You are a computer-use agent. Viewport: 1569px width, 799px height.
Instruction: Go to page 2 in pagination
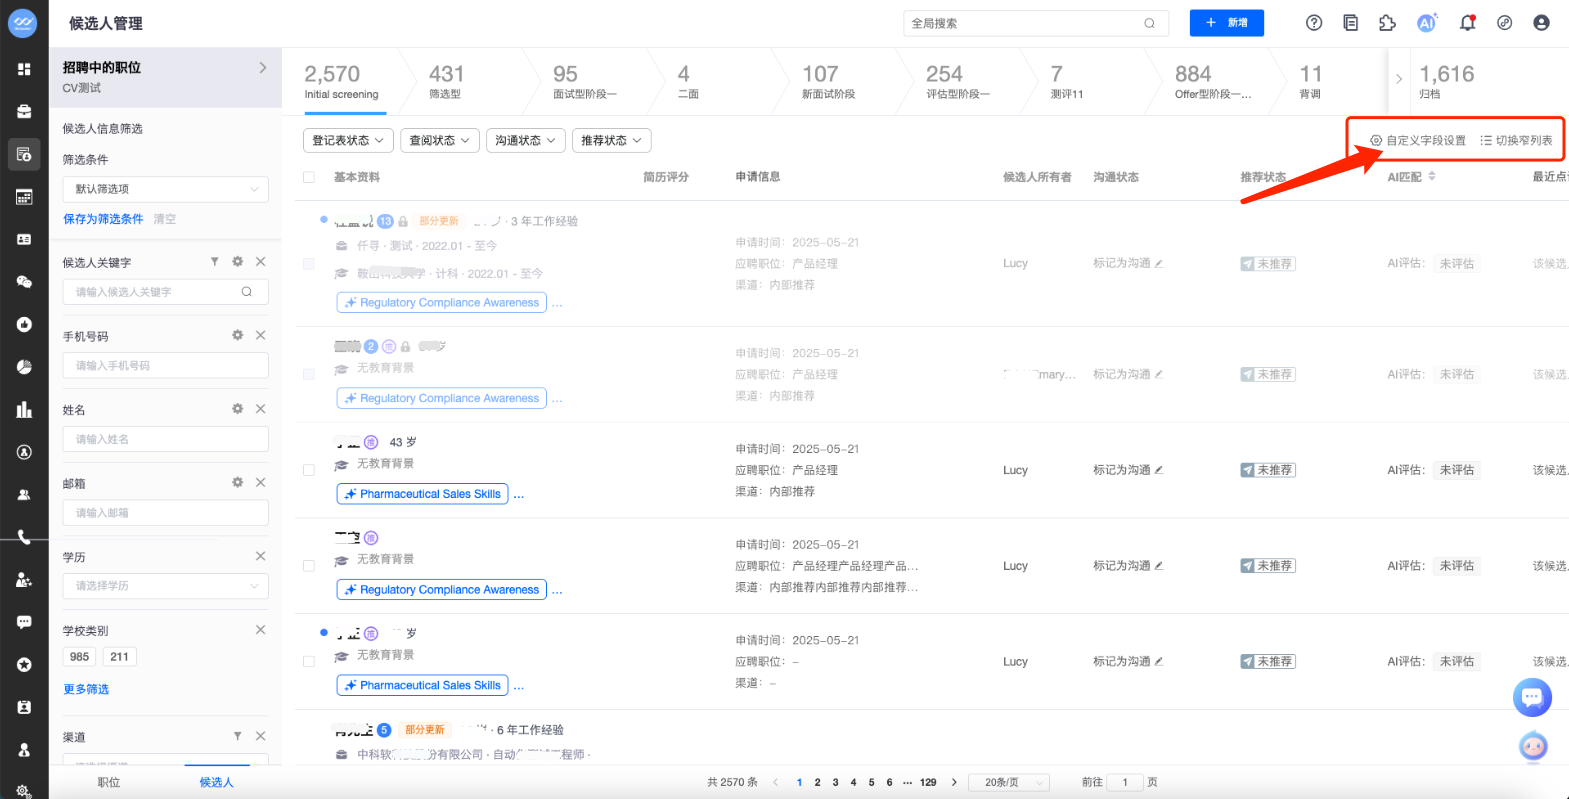817,782
